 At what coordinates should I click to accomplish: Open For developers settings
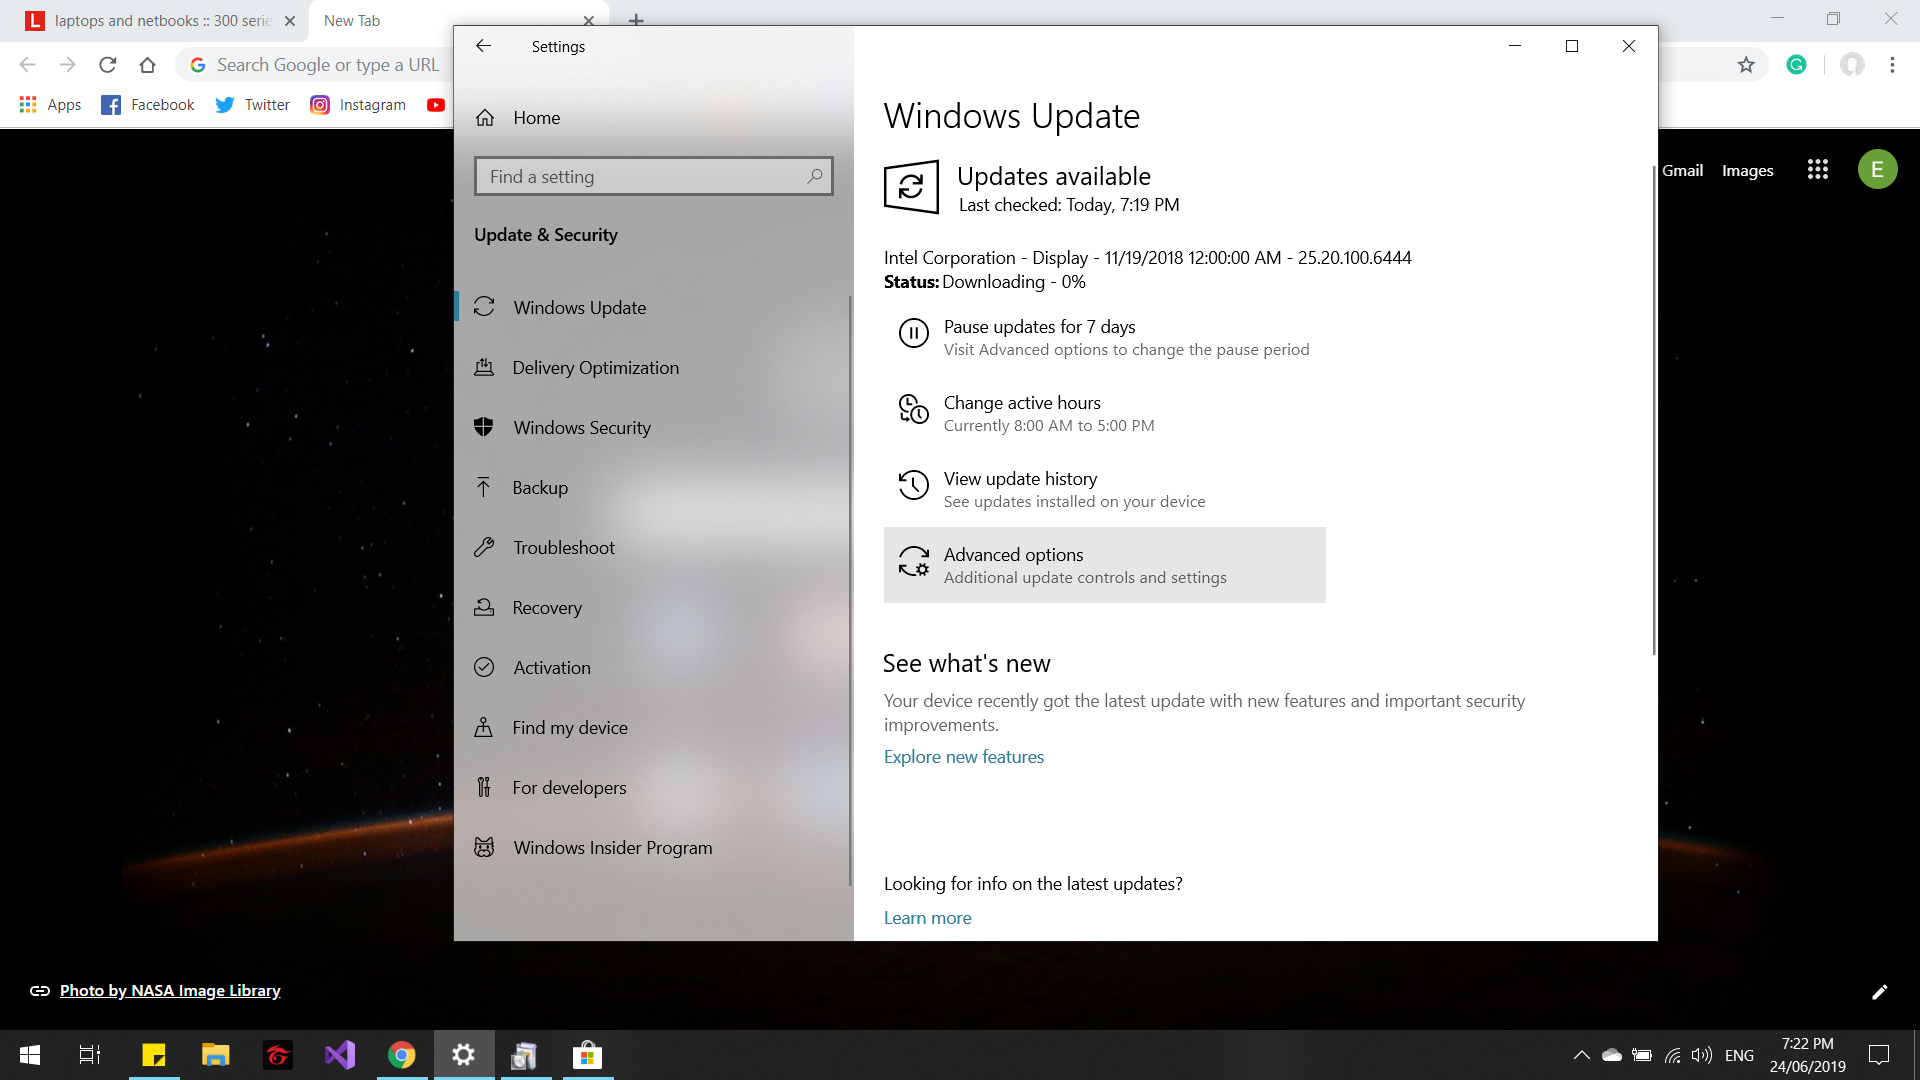pyautogui.click(x=569, y=788)
